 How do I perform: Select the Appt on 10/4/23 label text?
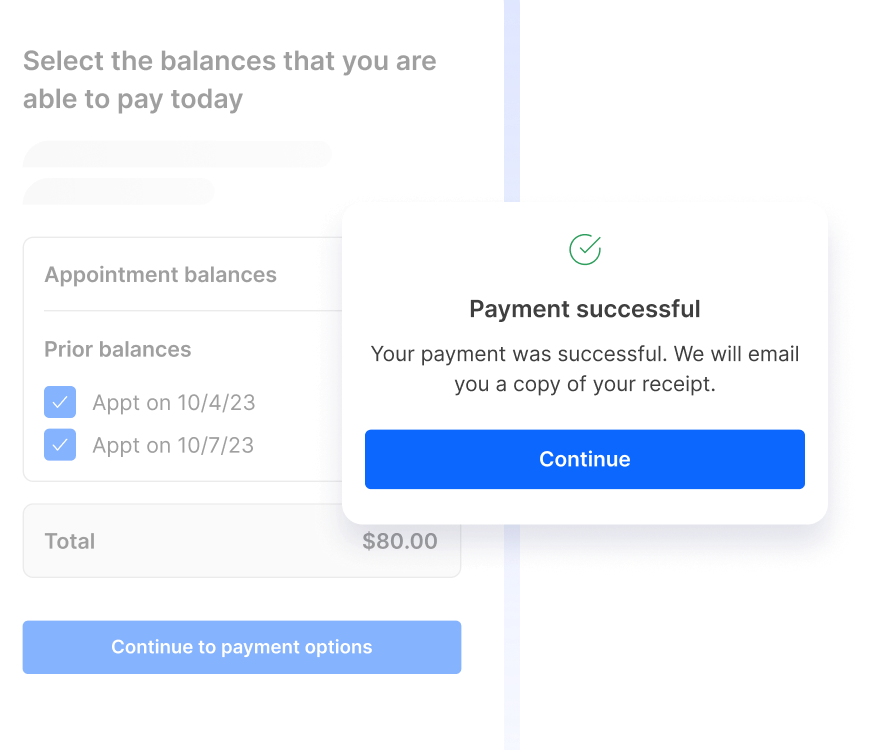174,402
